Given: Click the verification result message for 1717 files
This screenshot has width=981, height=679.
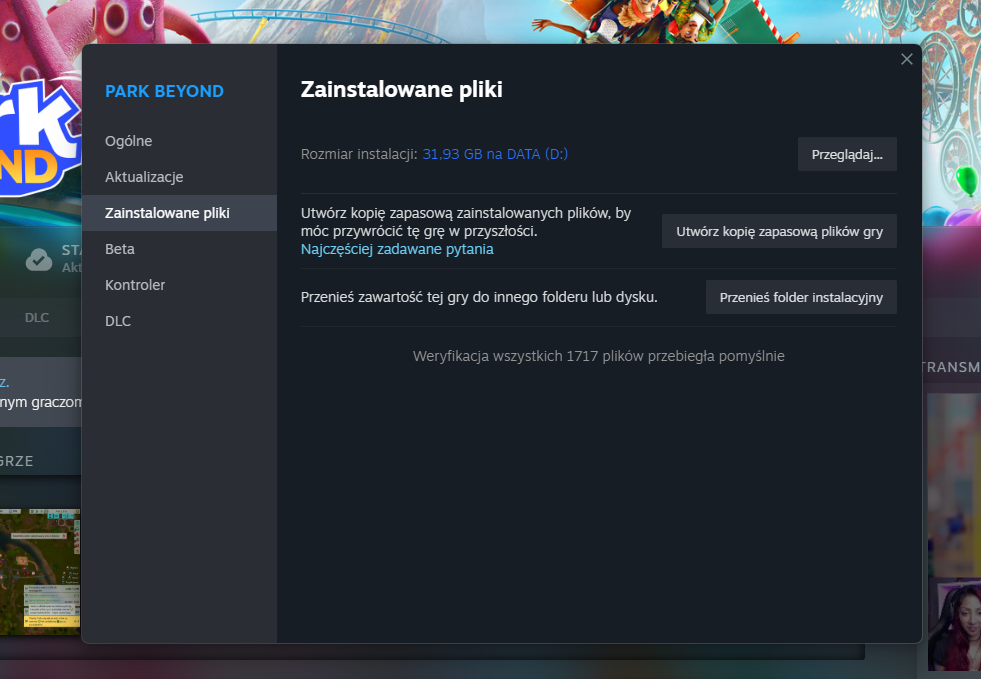Looking at the screenshot, I should [x=599, y=356].
